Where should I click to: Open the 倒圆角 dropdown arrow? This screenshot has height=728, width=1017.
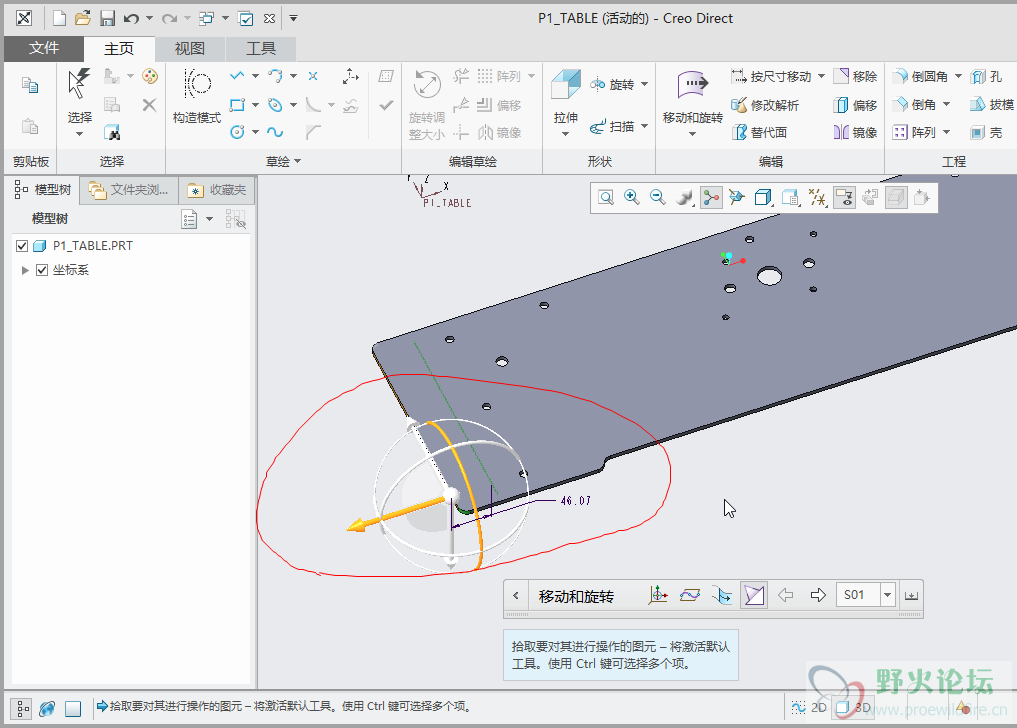click(958, 77)
